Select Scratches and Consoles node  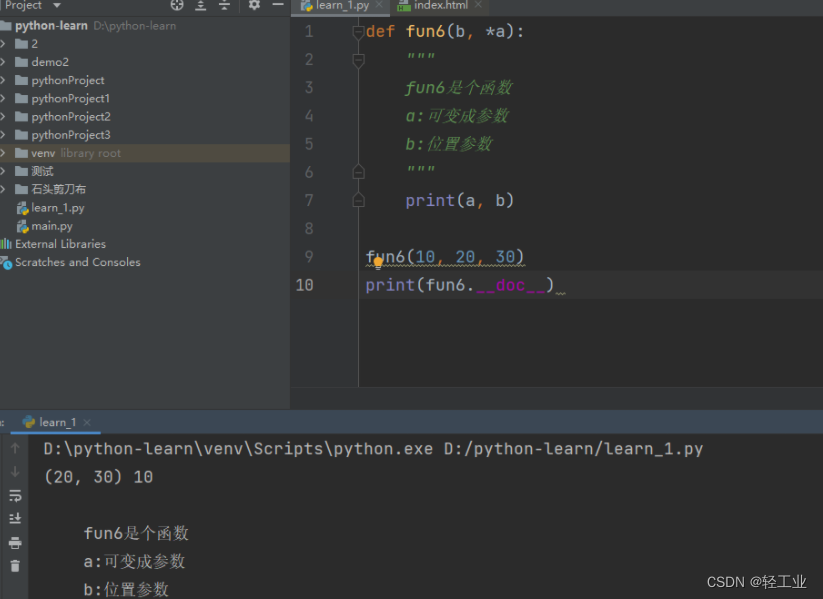click(x=78, y=262)
